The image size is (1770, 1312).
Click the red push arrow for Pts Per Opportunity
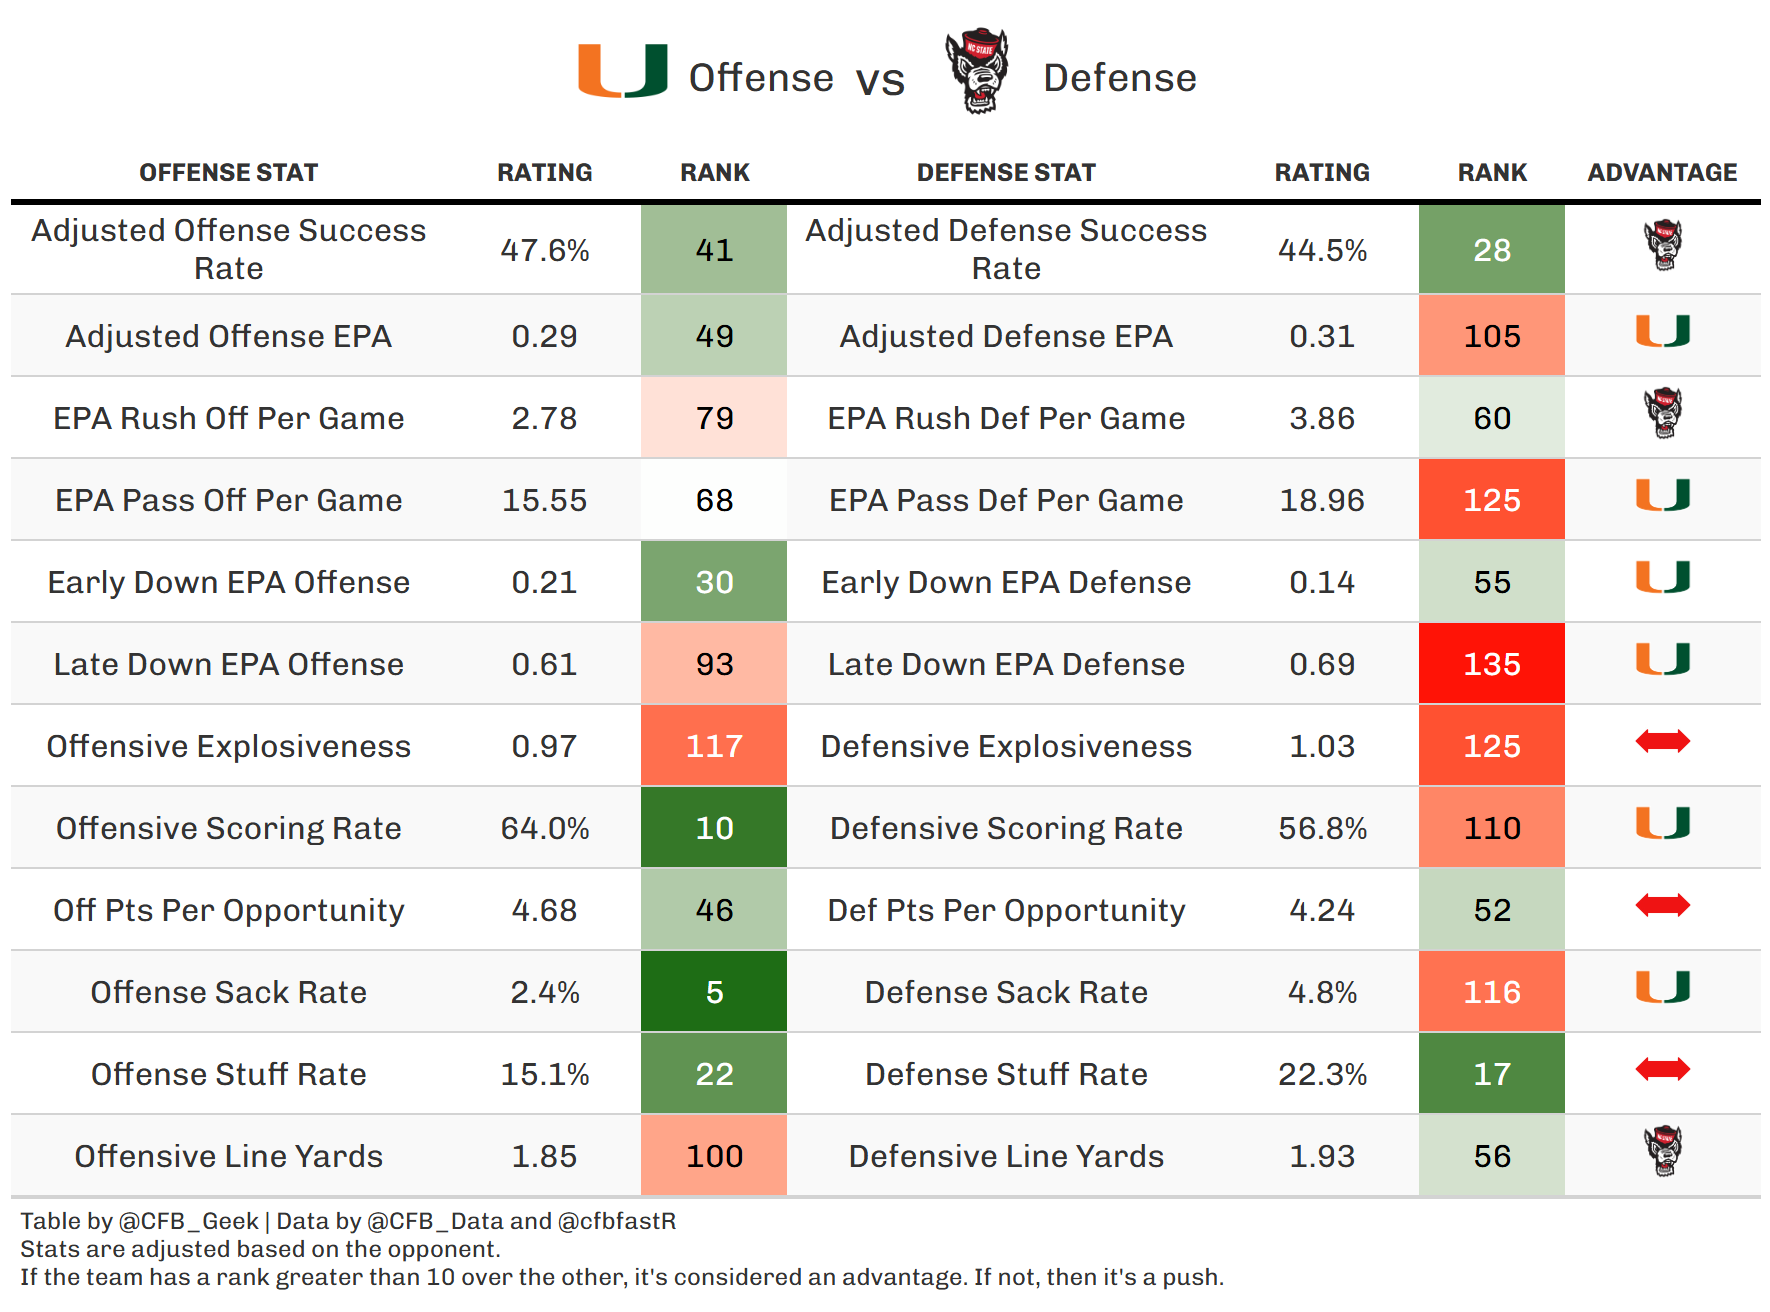click(1662, 906)
